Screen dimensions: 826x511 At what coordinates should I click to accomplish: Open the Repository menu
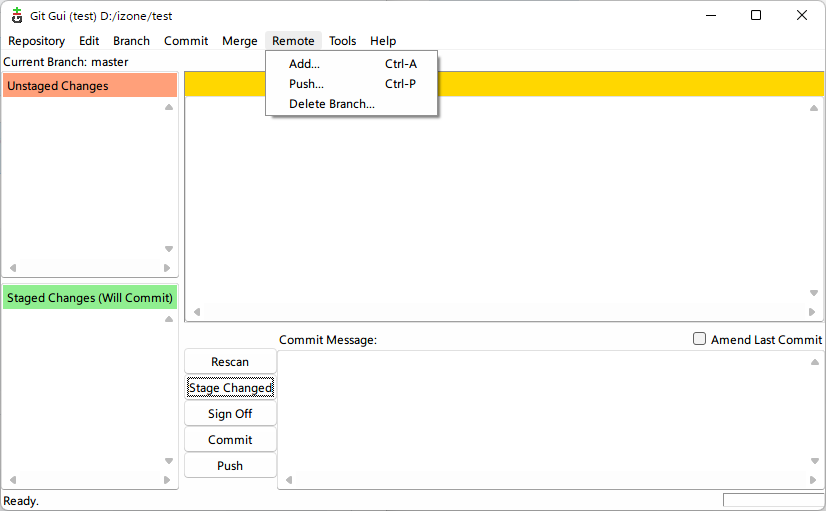coord(36,41)
